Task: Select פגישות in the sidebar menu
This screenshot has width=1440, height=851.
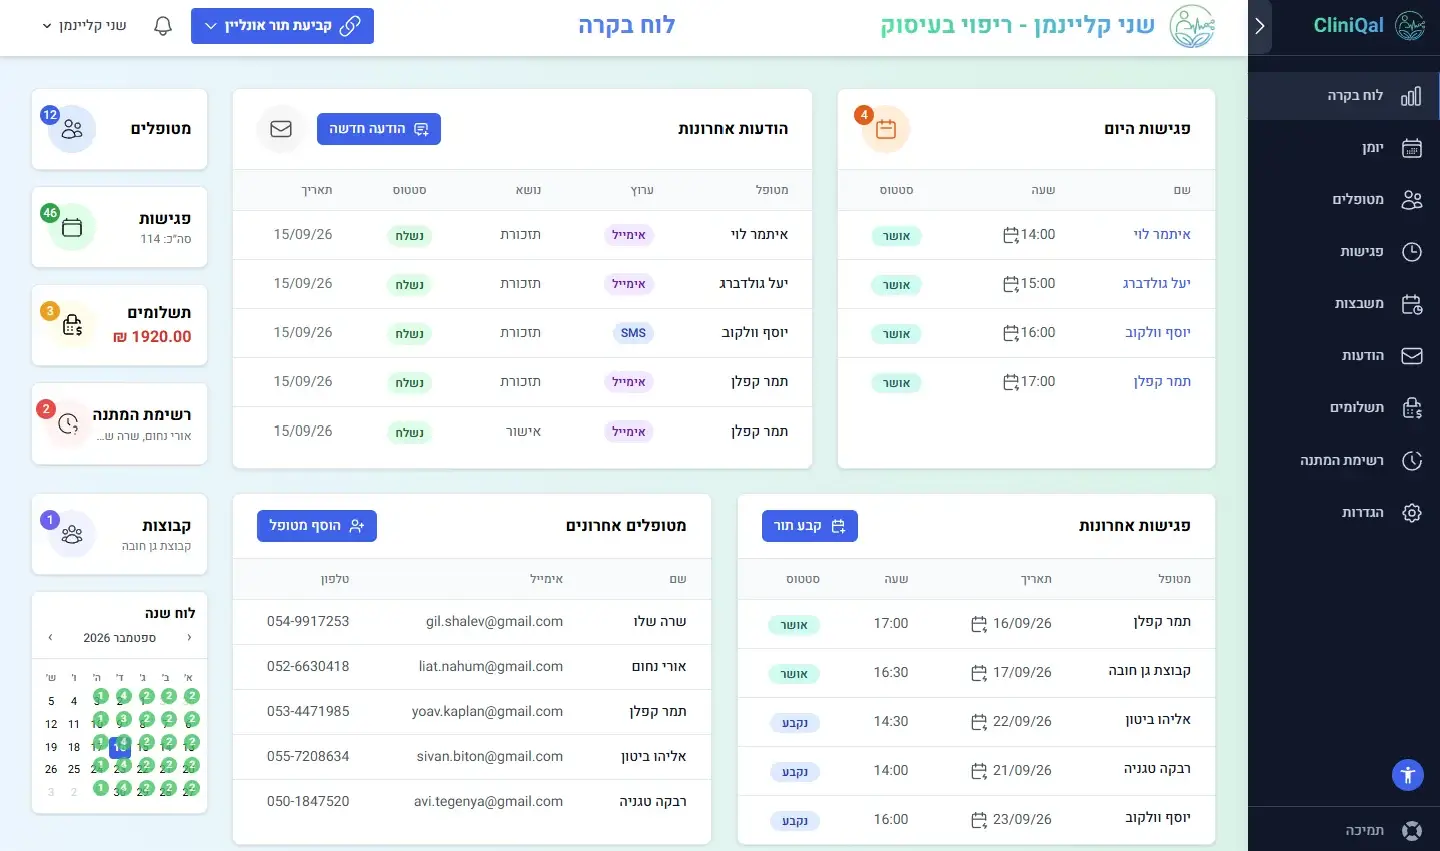Action: (x=1344, y=252)
